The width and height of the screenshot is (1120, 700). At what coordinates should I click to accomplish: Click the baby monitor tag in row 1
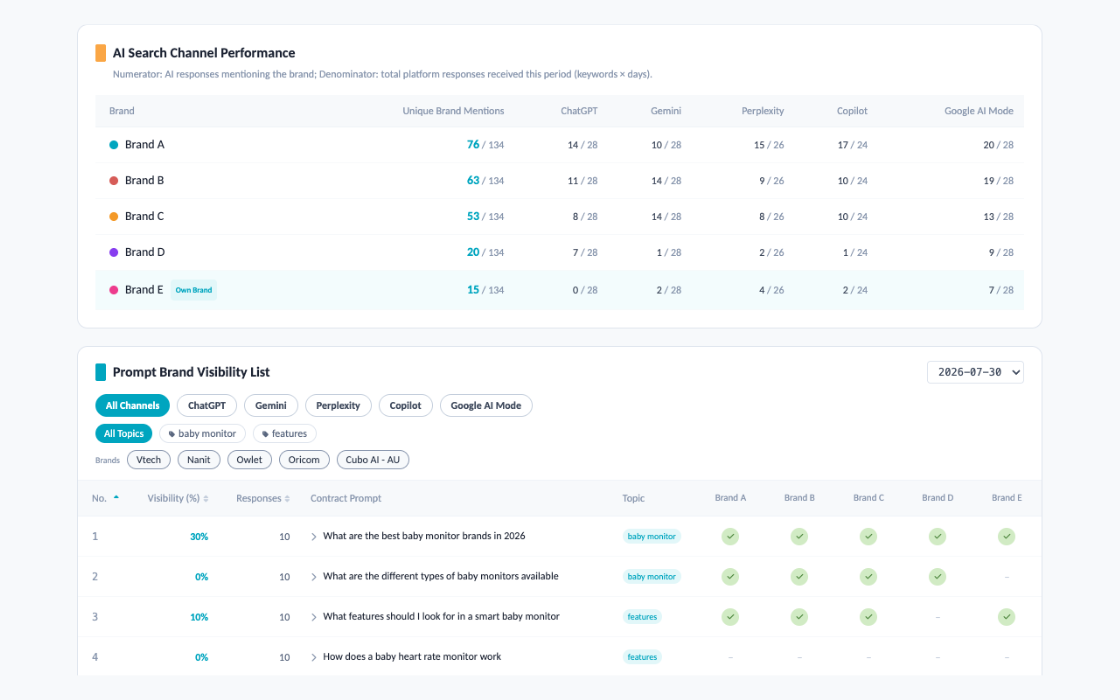click(651, 536)
